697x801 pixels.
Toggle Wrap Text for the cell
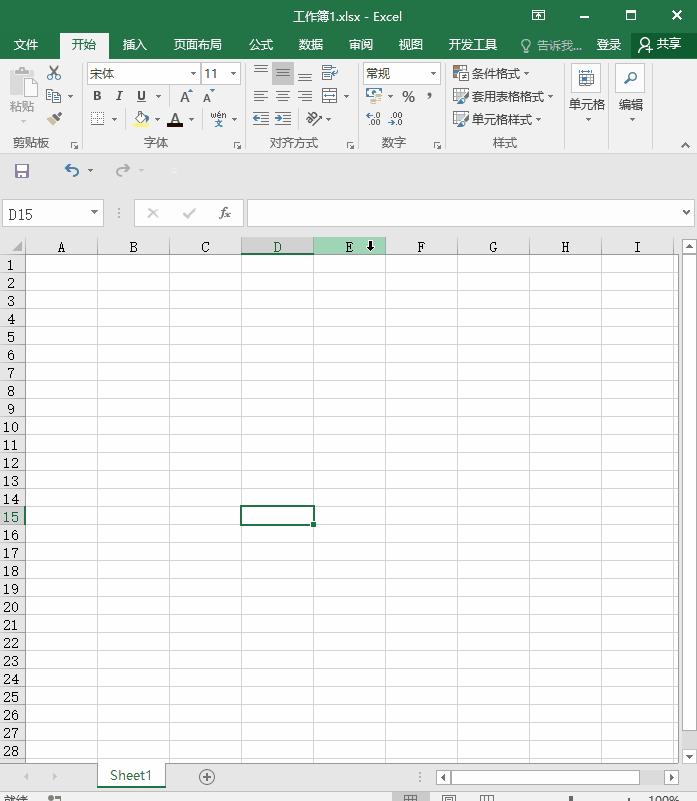[329, 74]
